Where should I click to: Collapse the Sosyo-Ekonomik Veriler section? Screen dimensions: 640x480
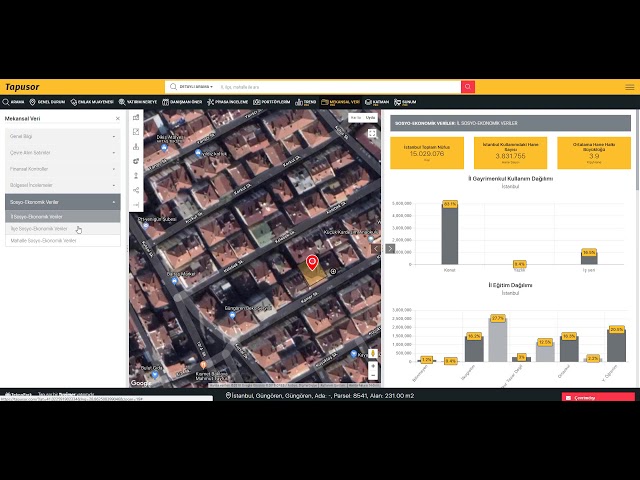62,202
